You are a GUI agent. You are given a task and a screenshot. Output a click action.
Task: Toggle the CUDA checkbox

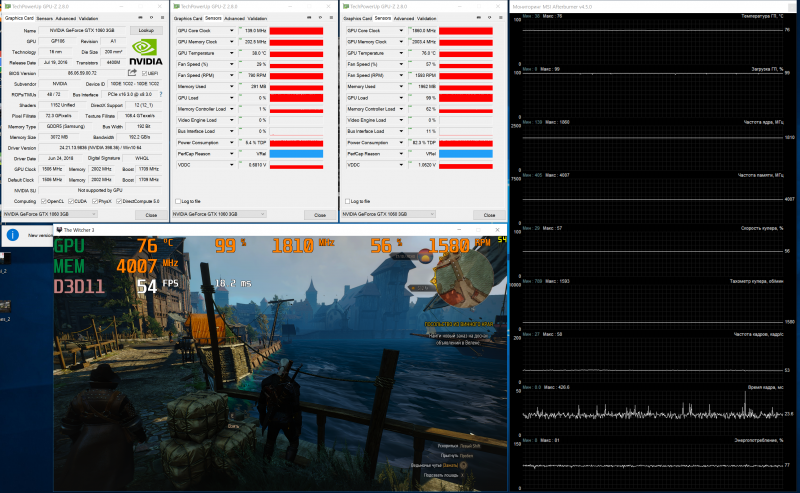tap(71, 201)
